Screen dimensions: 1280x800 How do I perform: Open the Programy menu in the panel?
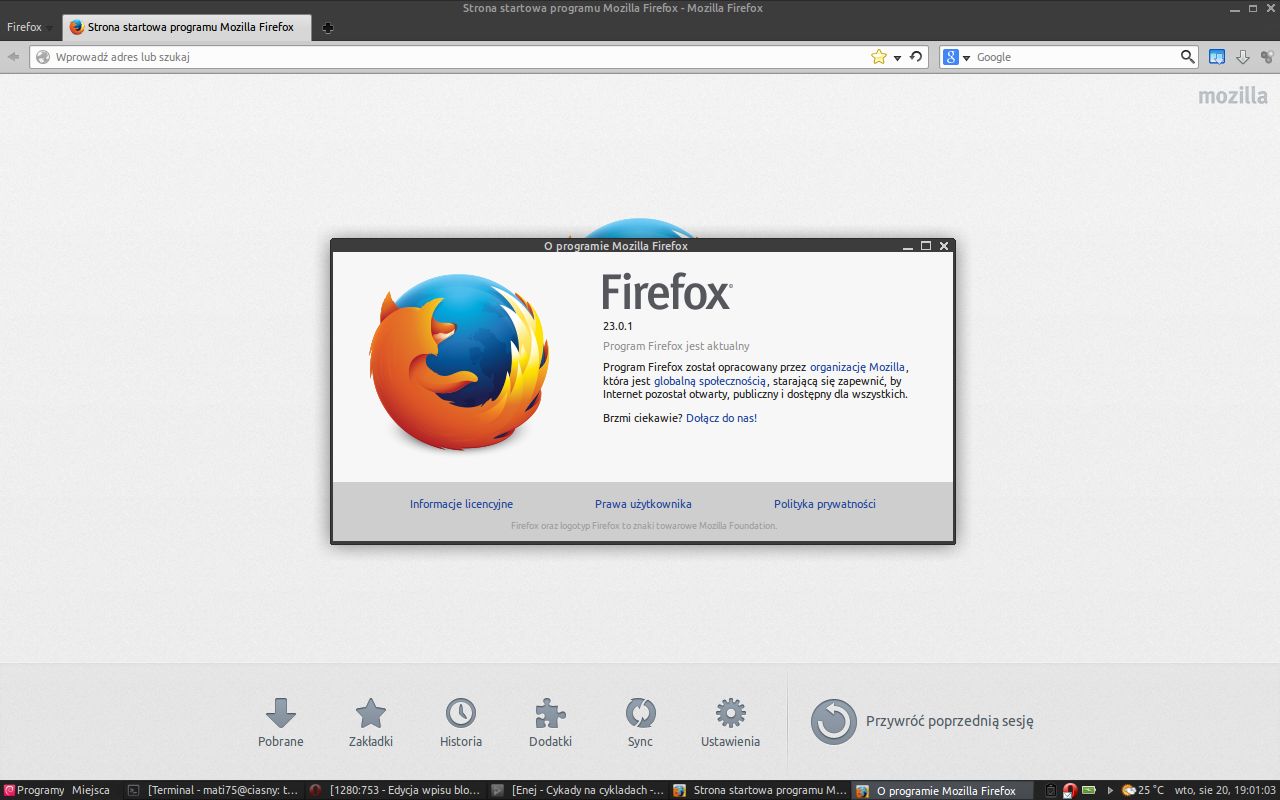pyautogui.click(x=34, y=790)
